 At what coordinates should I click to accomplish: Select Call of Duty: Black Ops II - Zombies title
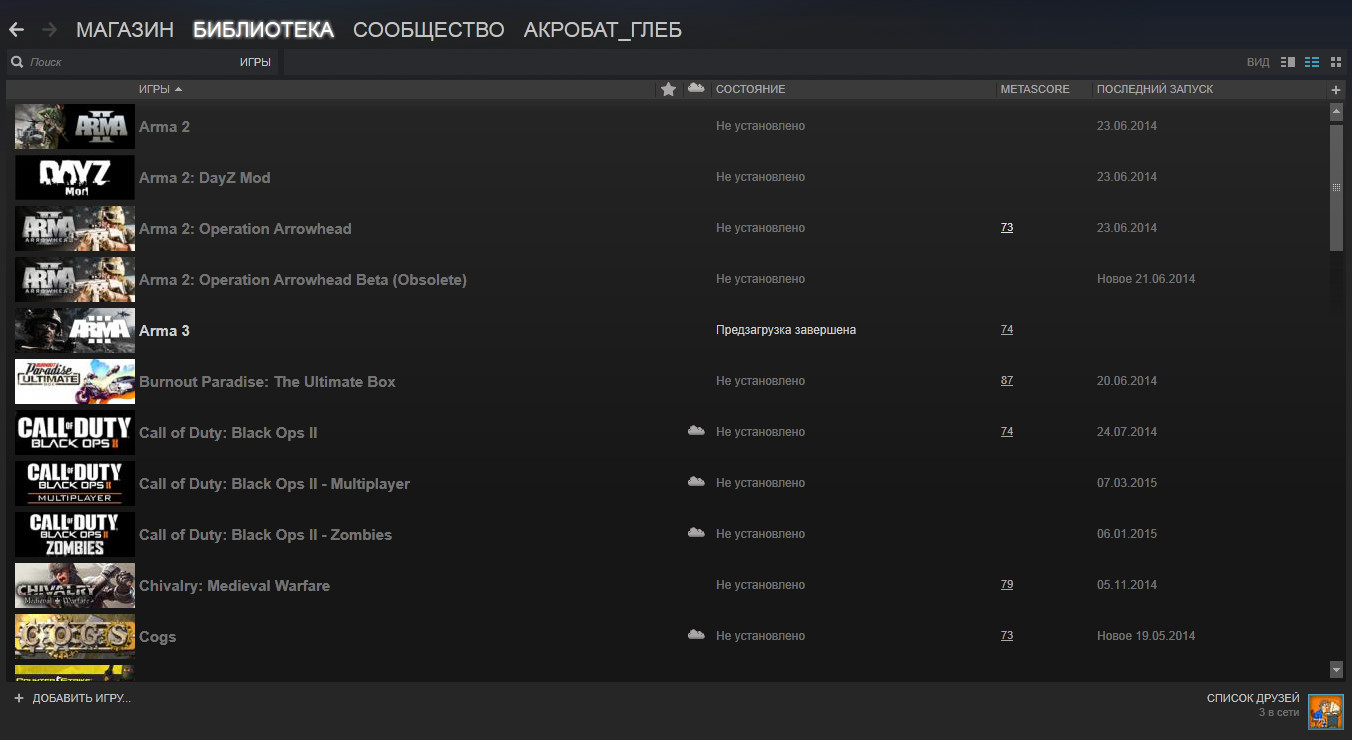pyautogui.click(x=265, y=535)
